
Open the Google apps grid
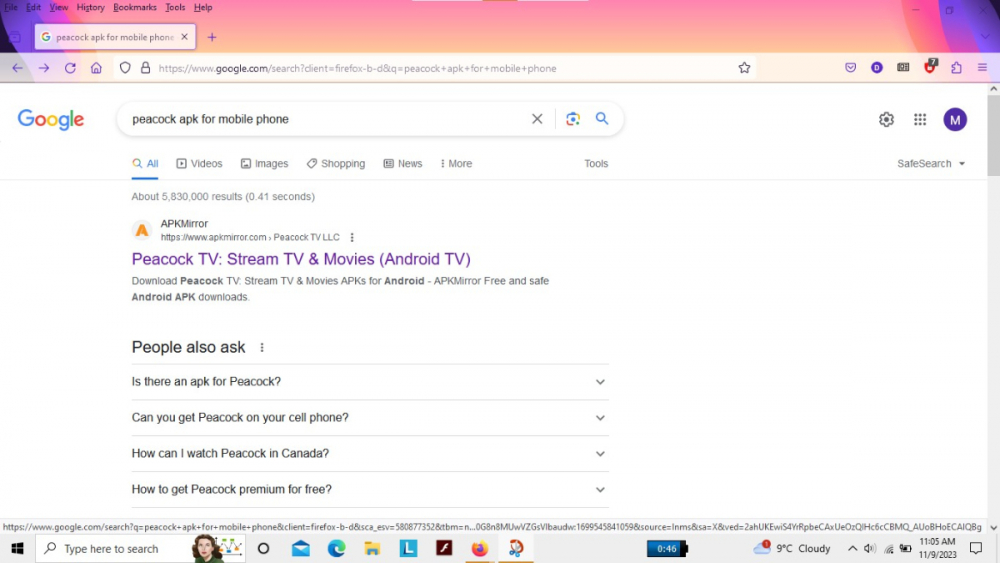pyautogui.click(x=920, y=119)
